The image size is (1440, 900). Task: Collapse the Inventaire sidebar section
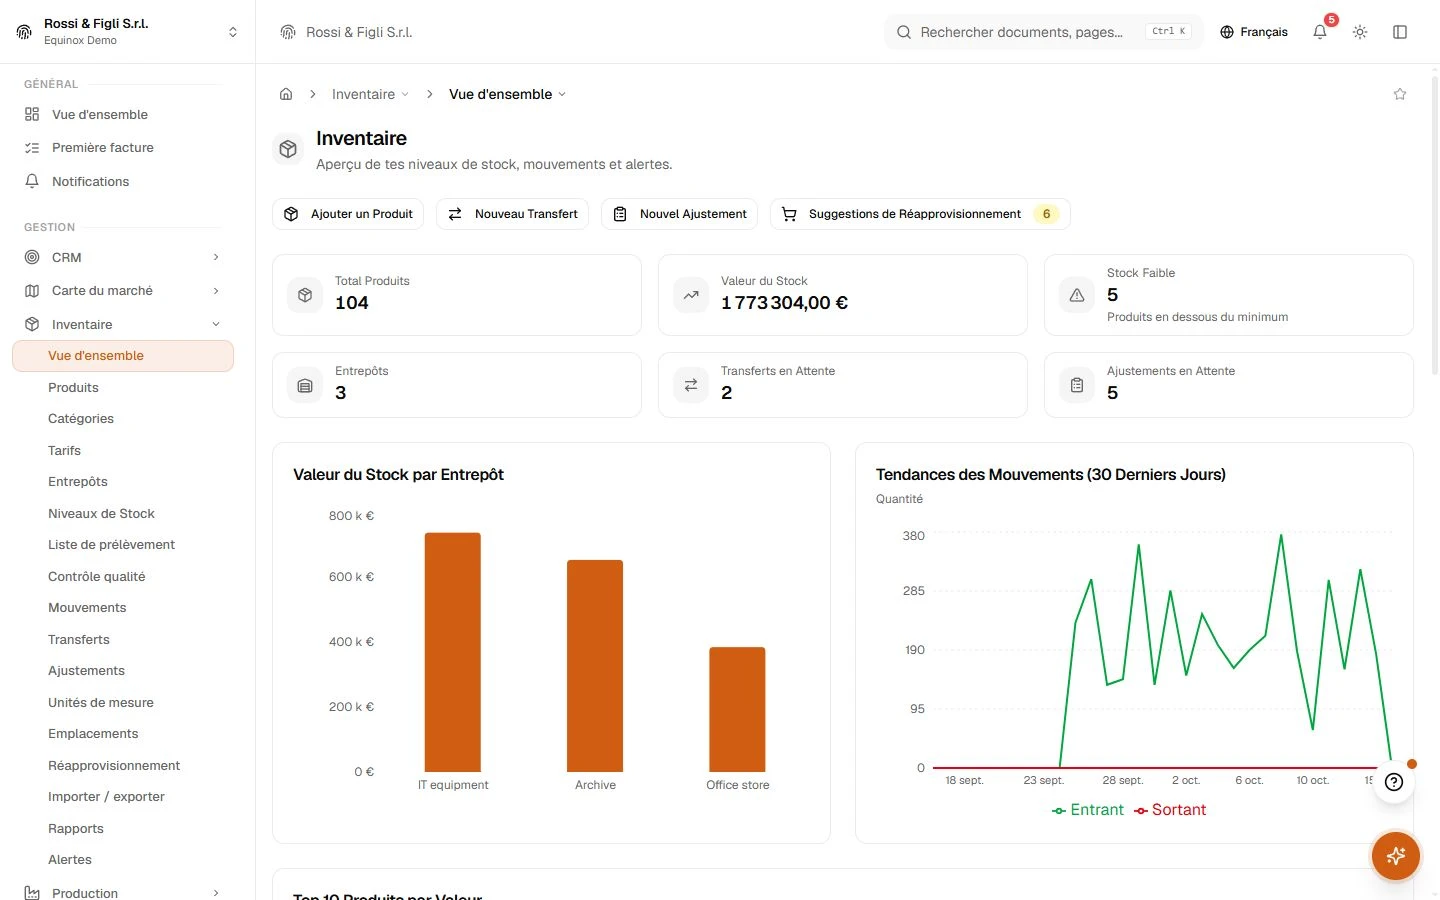coord(216,324)
